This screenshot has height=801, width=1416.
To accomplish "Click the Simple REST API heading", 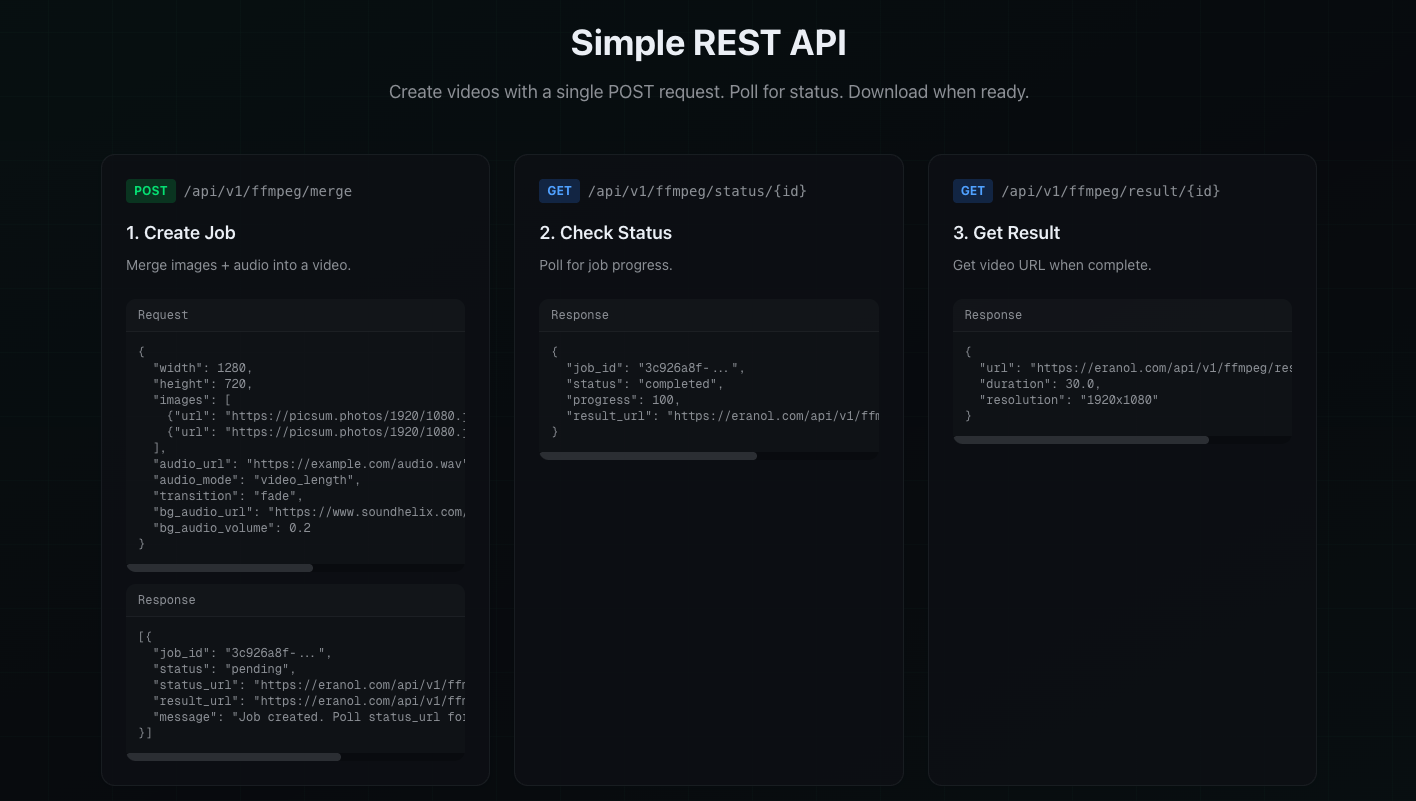I will point(709,42).
